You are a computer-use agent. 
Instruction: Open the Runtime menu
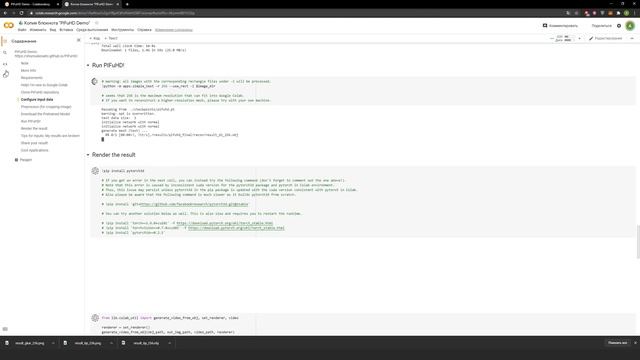pos(92,30)
